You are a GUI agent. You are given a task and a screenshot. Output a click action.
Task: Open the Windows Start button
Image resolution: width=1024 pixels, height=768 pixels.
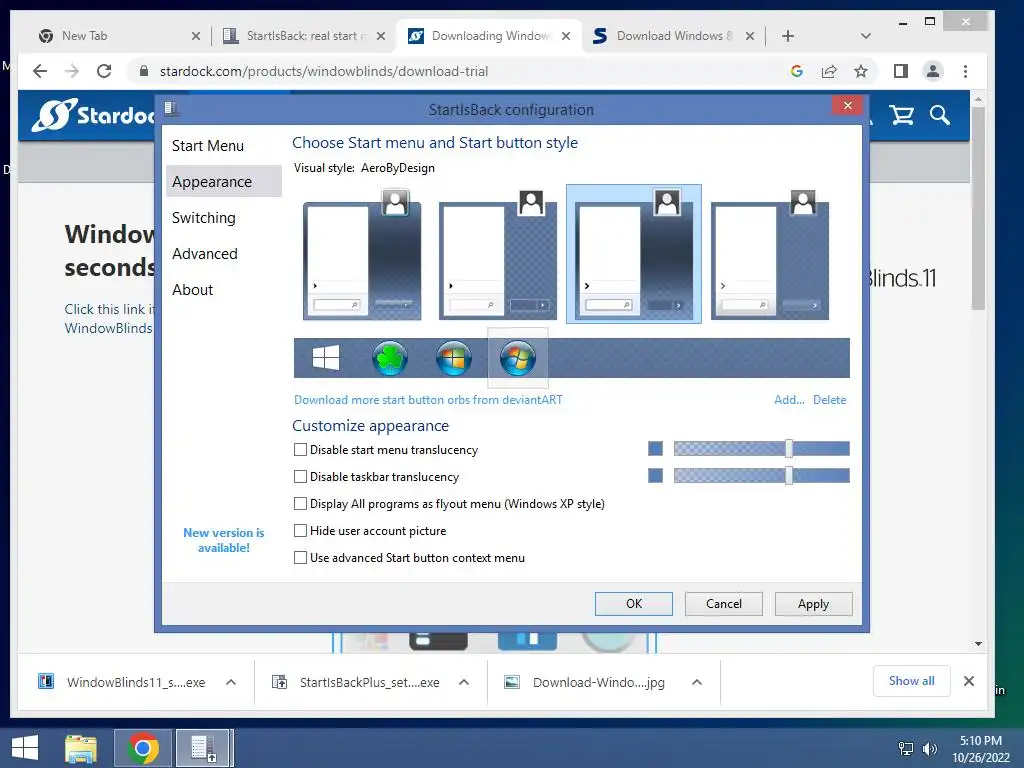point(25,748)
